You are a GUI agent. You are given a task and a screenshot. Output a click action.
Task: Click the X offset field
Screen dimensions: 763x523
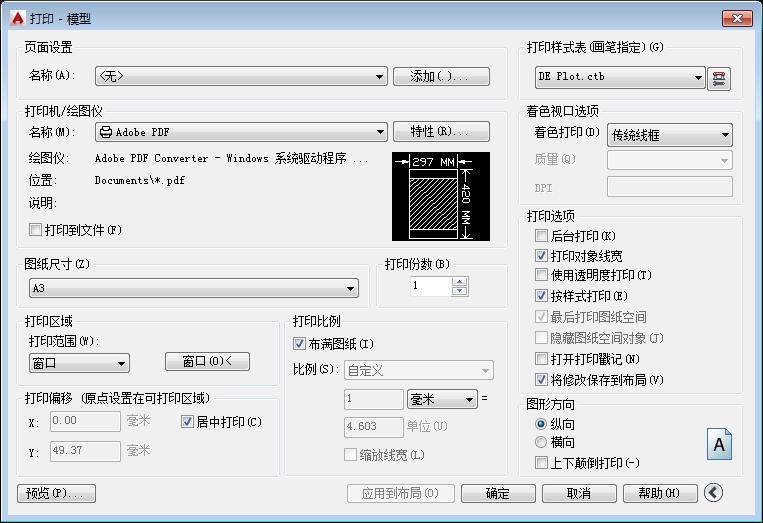click(85, 421)
